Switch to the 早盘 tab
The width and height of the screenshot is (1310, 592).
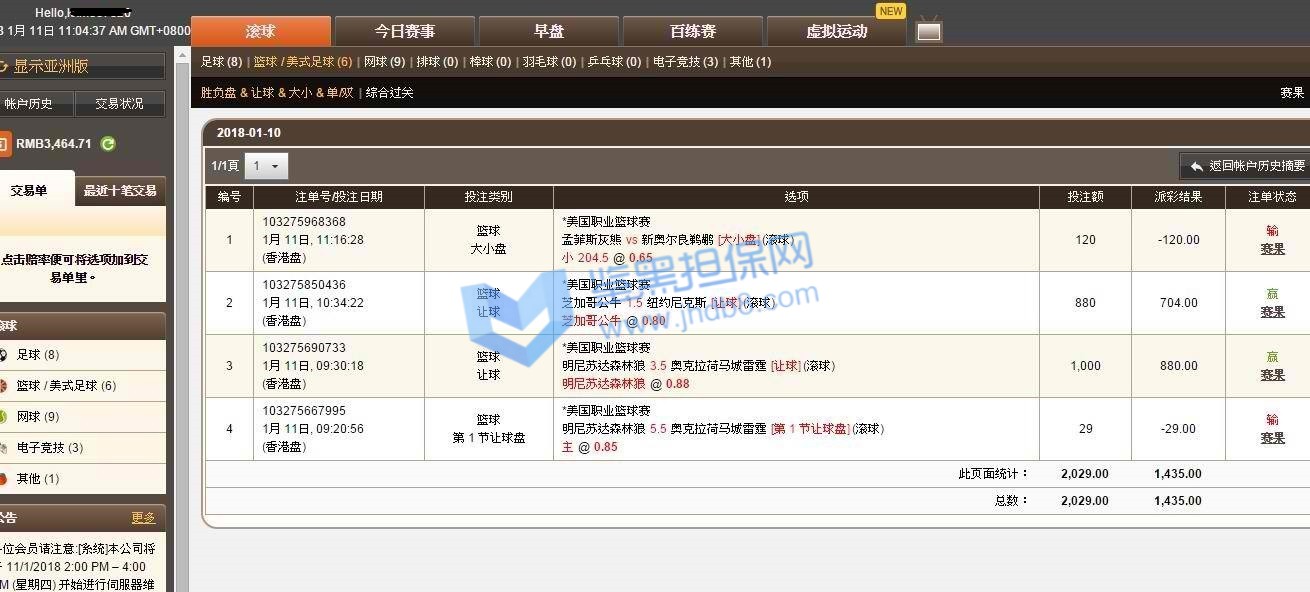(548, 31)
